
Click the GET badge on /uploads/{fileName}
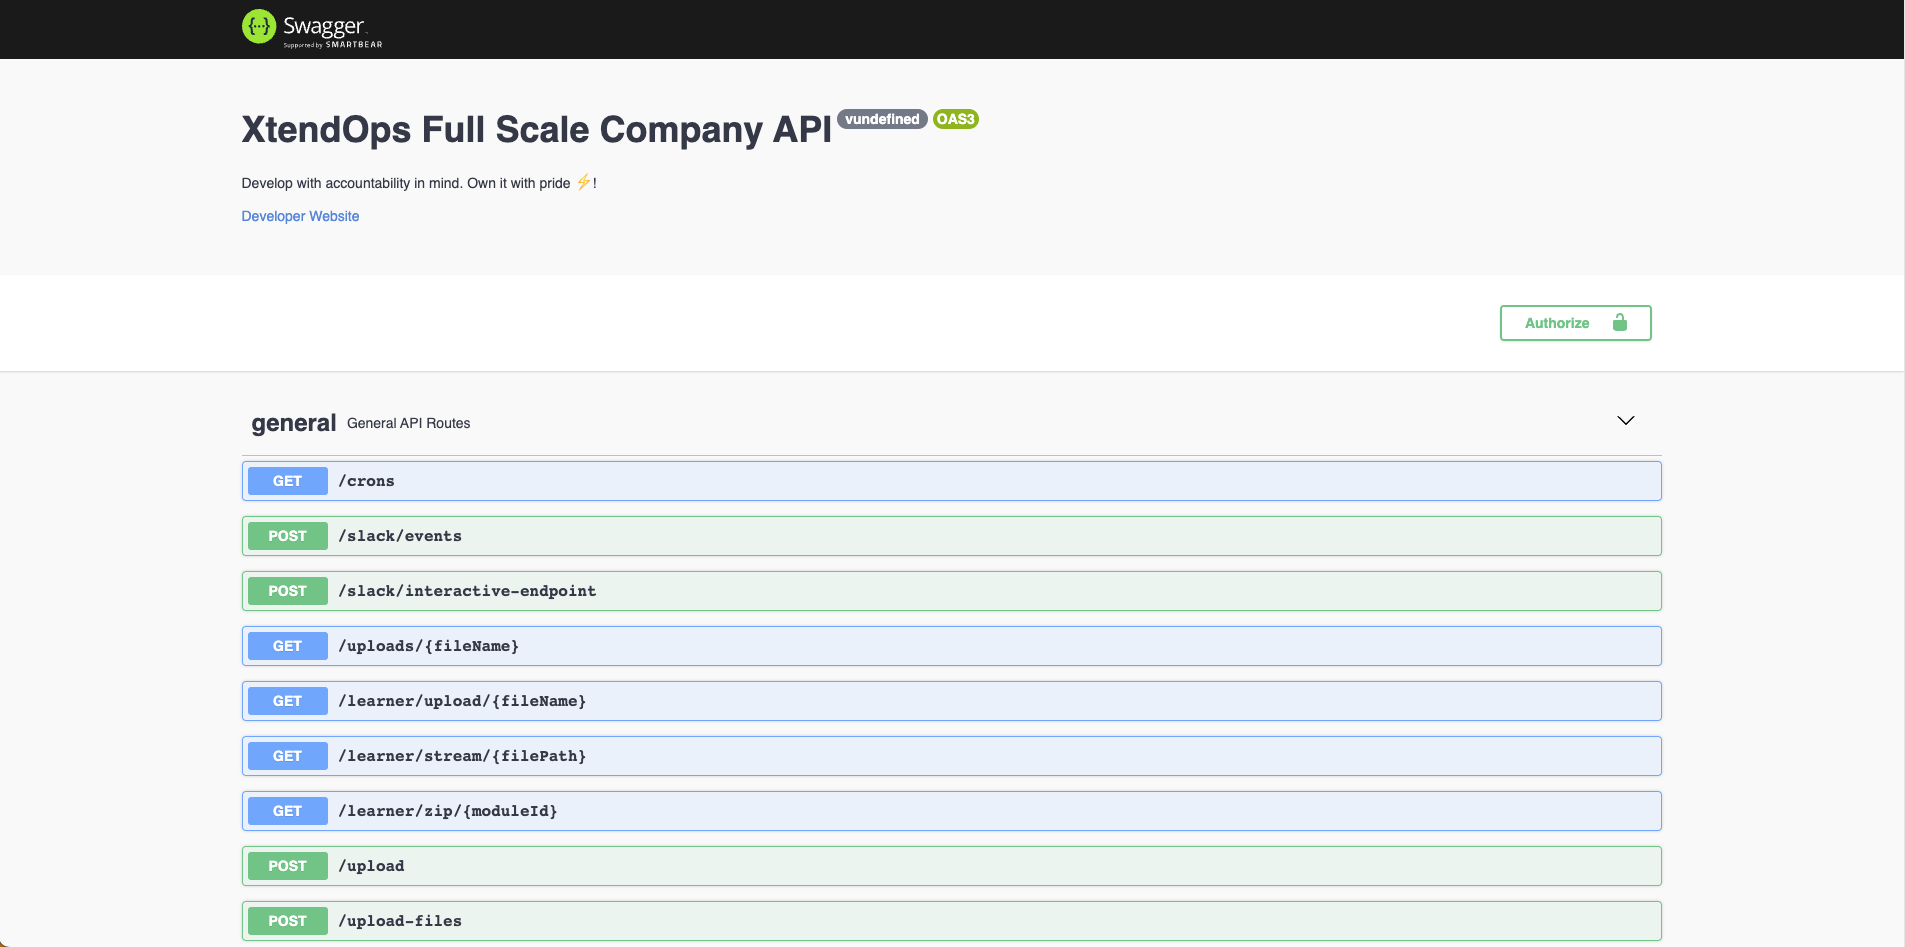(x=286, y=645)
